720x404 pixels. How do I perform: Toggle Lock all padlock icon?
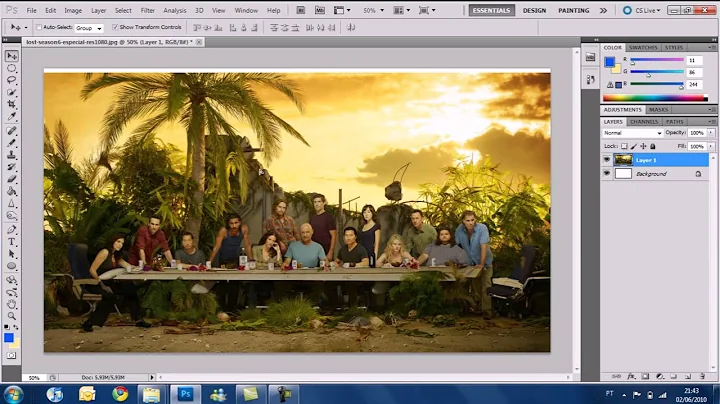click(653, 146)
